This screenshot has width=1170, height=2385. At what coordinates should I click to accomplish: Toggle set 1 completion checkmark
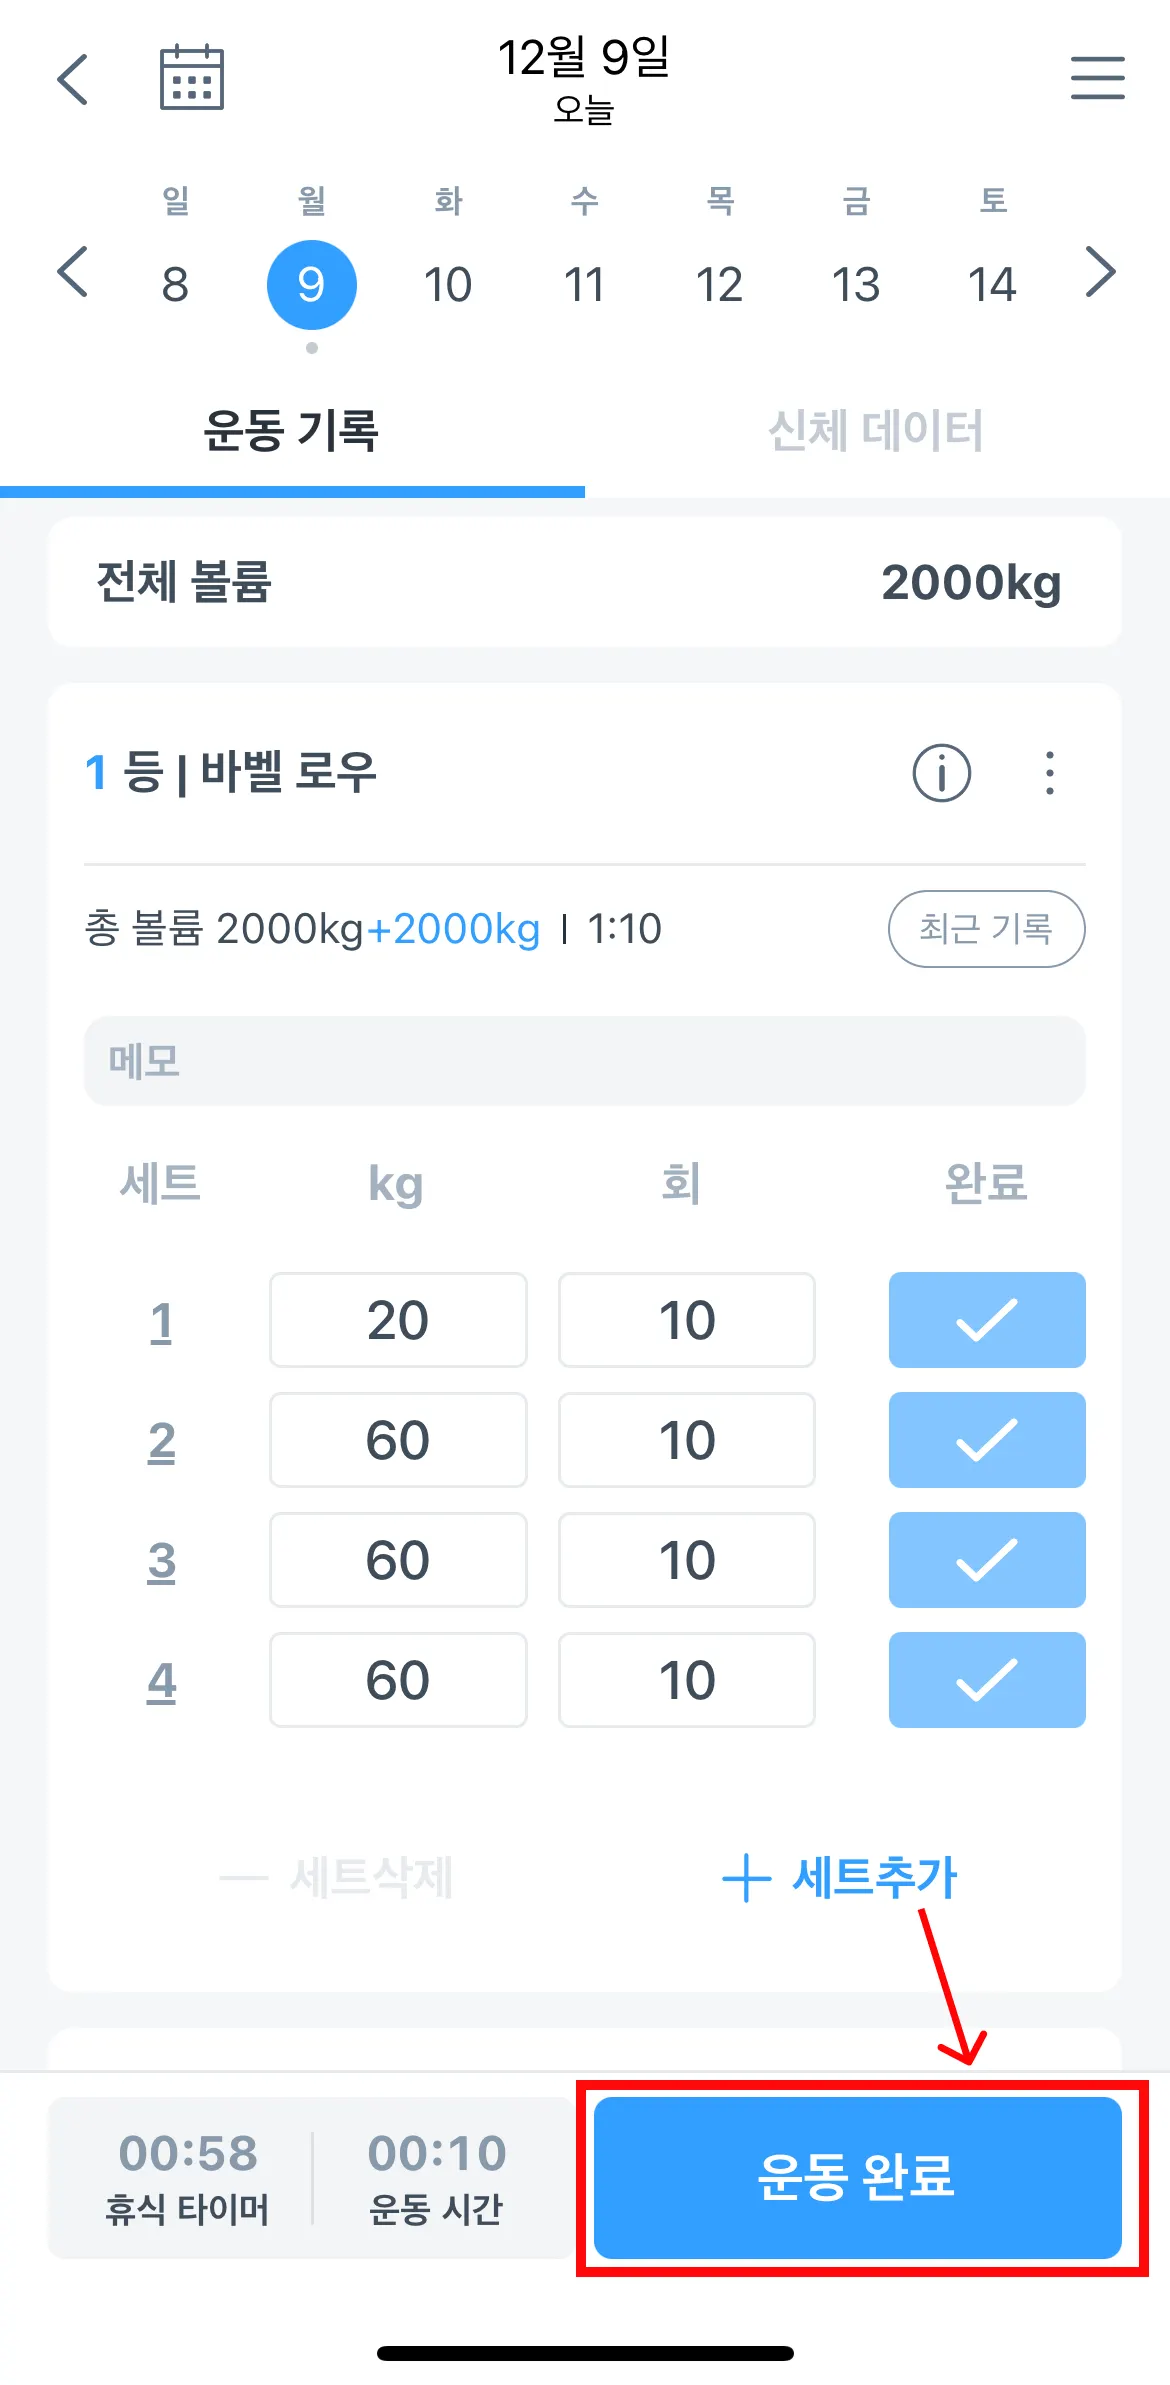[986, 1320]
